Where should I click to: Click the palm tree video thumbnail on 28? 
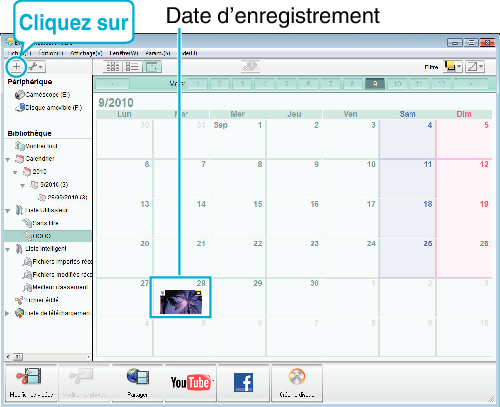(x=181, y=302)
